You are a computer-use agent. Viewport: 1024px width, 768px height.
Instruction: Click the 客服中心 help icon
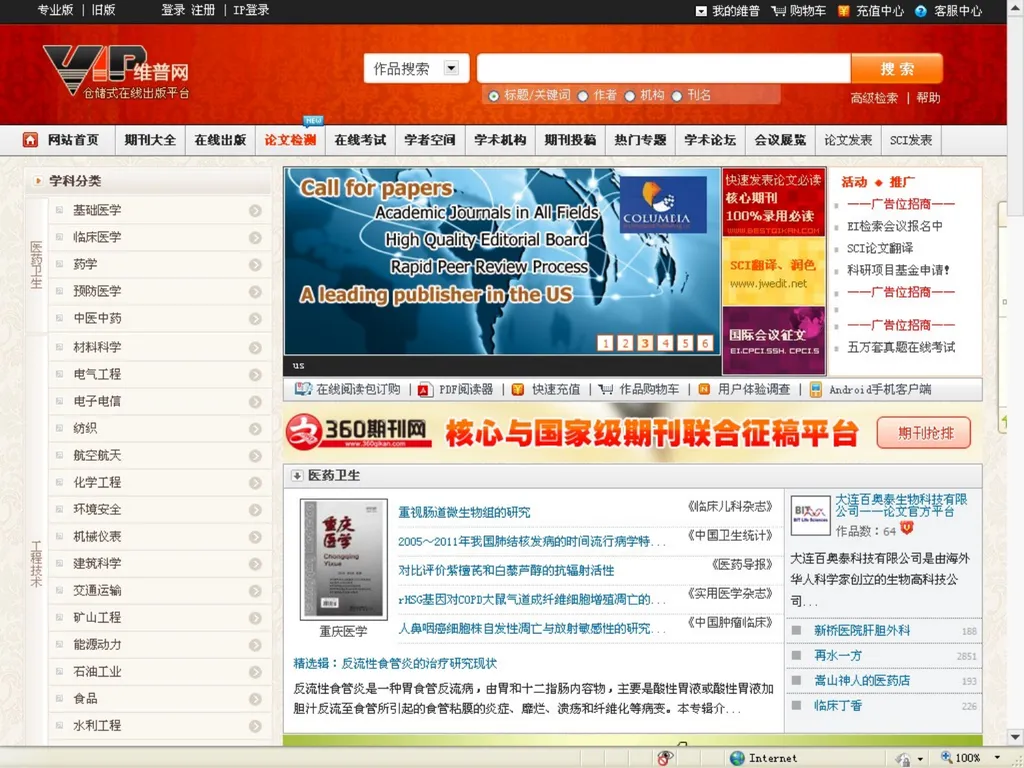click(921, 10)
